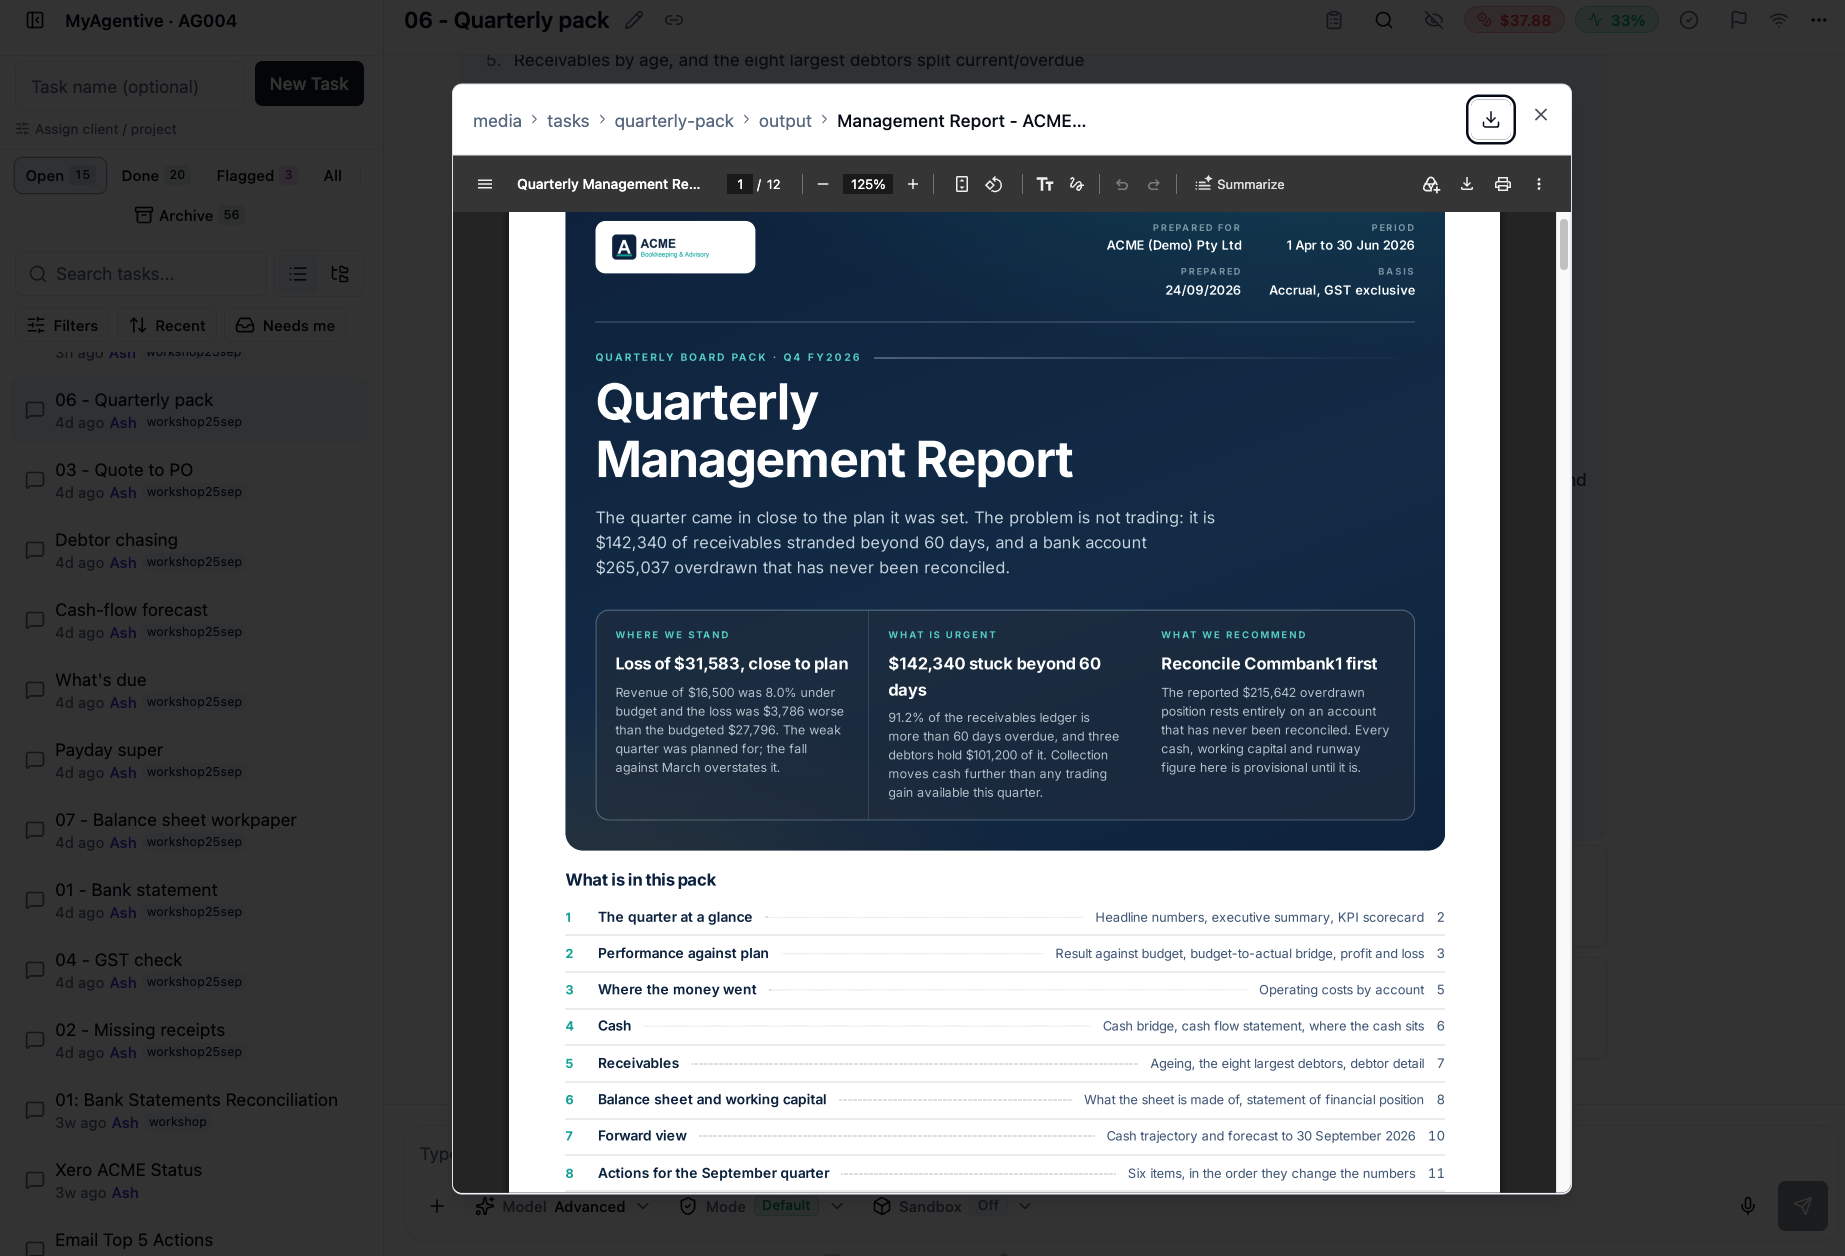This screenshot has height=1256, width=1845.
Task: Go to the quarterly-pack breadcrumb
Action: (x=674, y=121)
